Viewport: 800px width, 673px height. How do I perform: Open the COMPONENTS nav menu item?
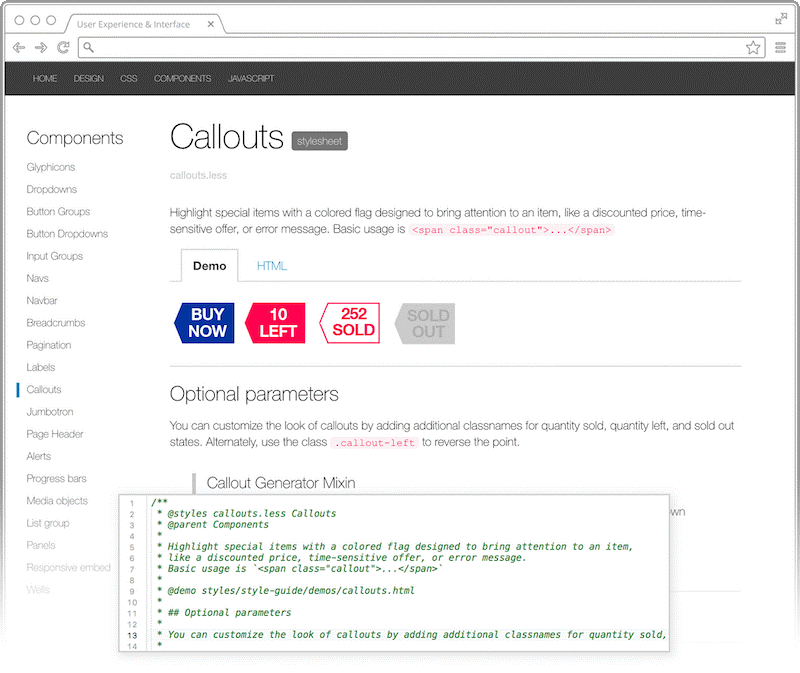(182, 78)
